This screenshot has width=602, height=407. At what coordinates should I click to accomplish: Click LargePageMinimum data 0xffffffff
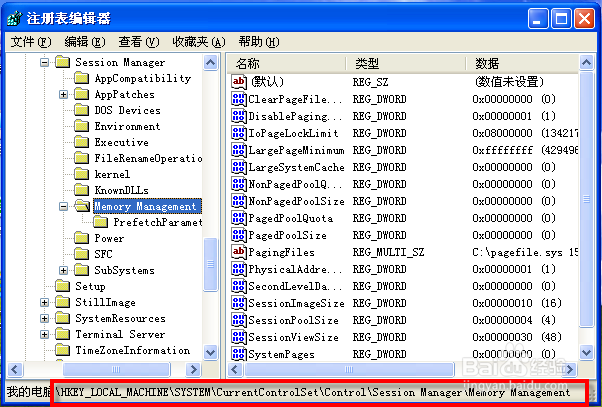[x=524, y=150]
